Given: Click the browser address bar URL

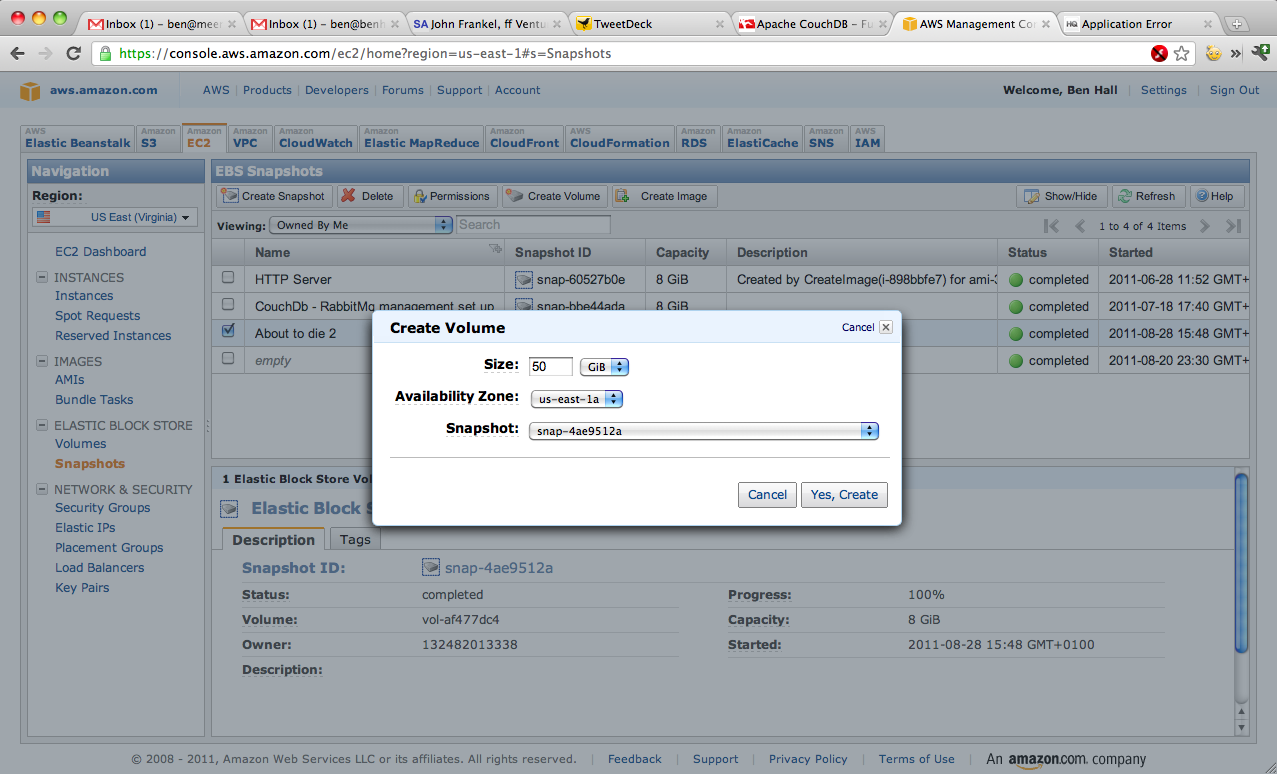Looking at the screenshot, I should 365,54.
